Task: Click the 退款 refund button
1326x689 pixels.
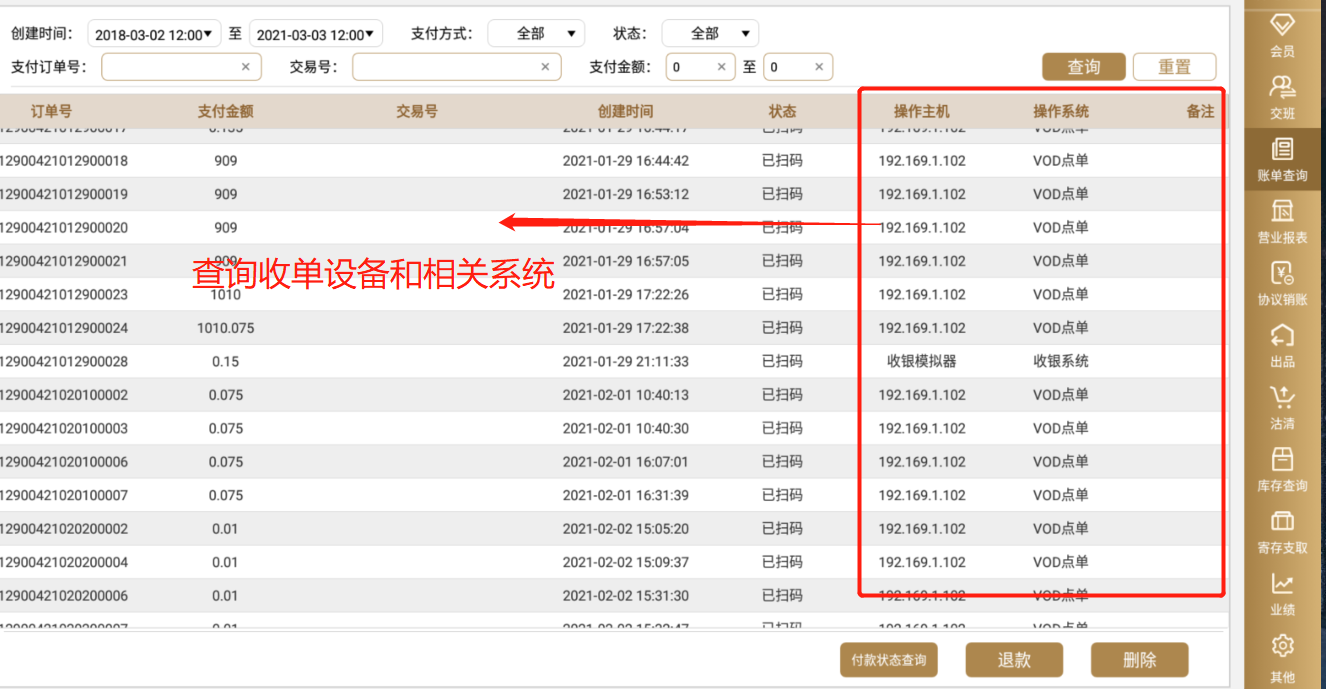Action: coord(1014,660)
